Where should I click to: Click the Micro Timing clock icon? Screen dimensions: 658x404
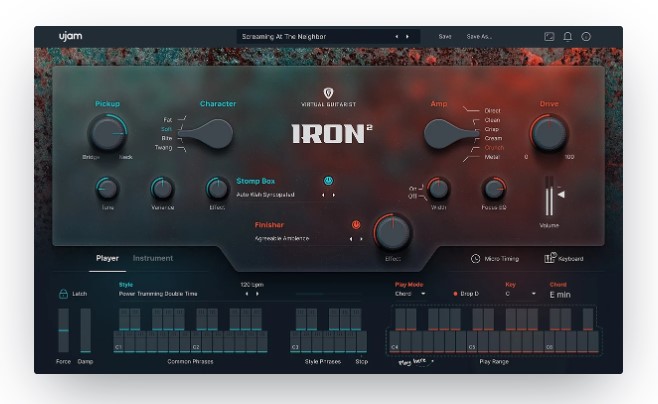point(475,258)
